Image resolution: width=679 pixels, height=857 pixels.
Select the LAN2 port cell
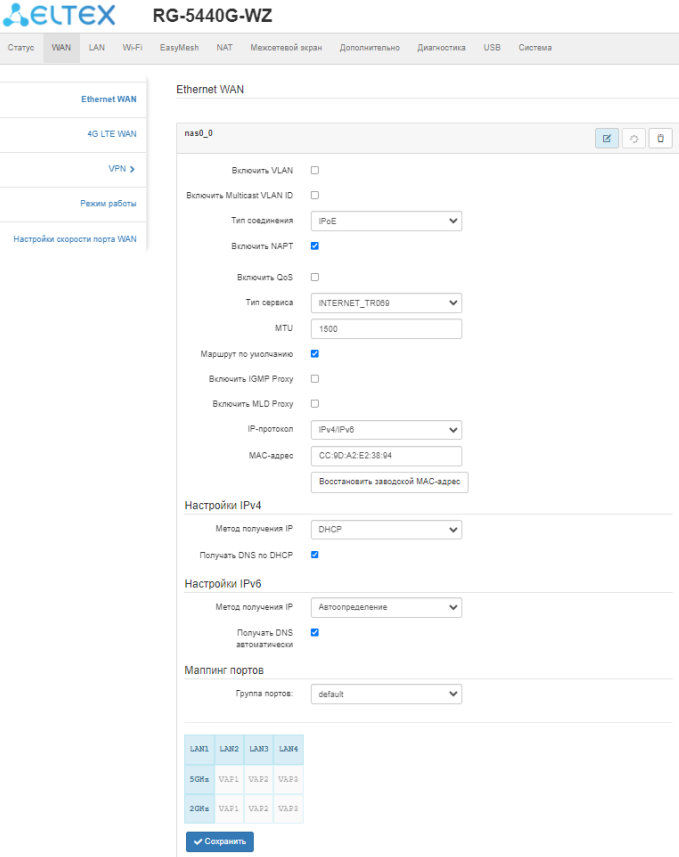tap(229, 749)
